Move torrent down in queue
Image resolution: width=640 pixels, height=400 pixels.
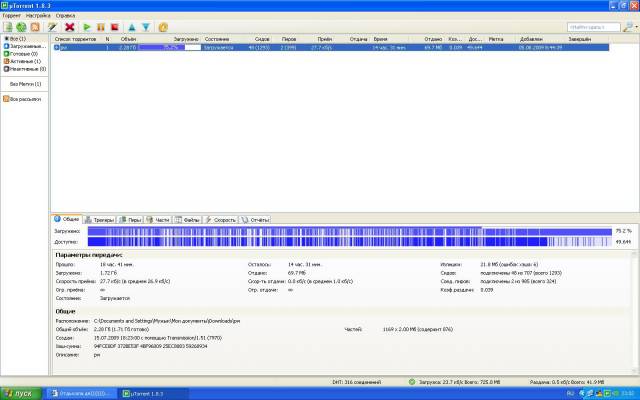(146, 27)
